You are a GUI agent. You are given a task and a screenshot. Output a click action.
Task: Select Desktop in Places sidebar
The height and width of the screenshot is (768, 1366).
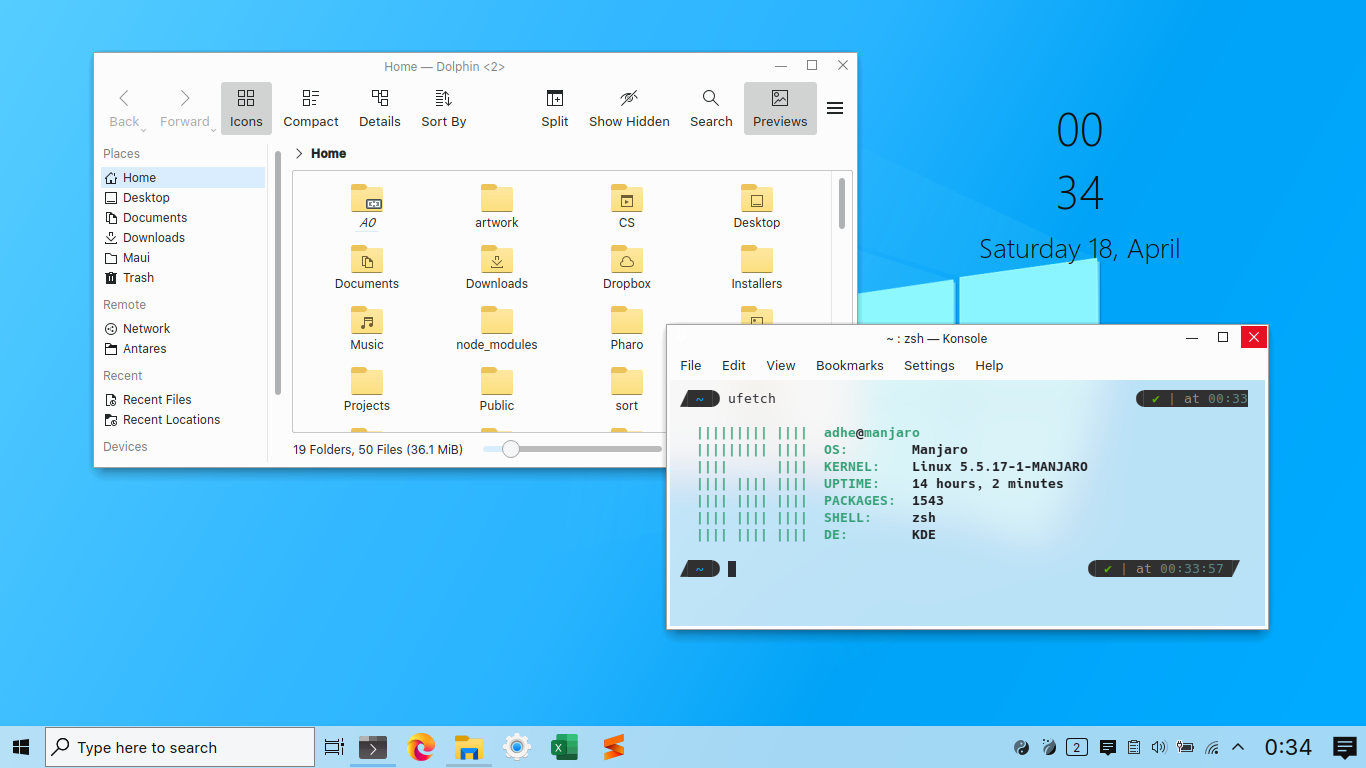point(183,197)
